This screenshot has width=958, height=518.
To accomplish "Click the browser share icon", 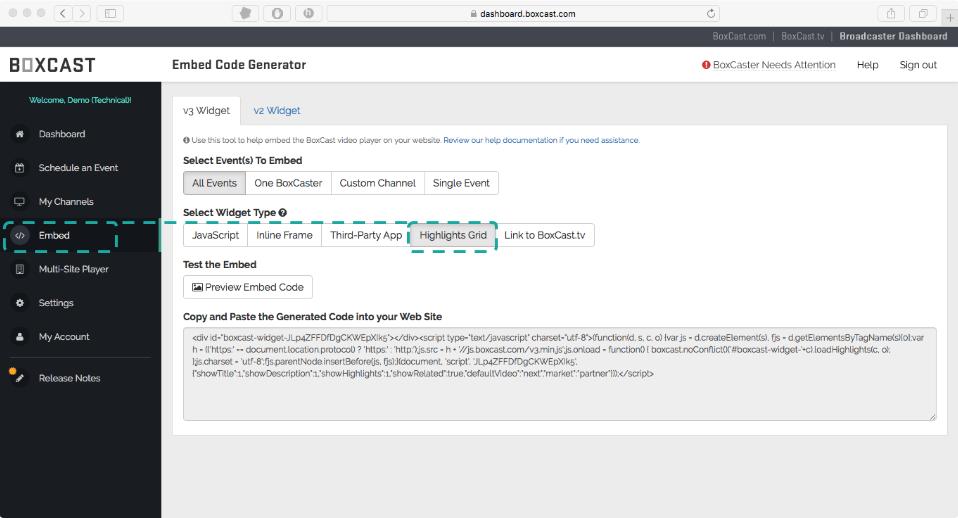I will [x=888, y=14].
